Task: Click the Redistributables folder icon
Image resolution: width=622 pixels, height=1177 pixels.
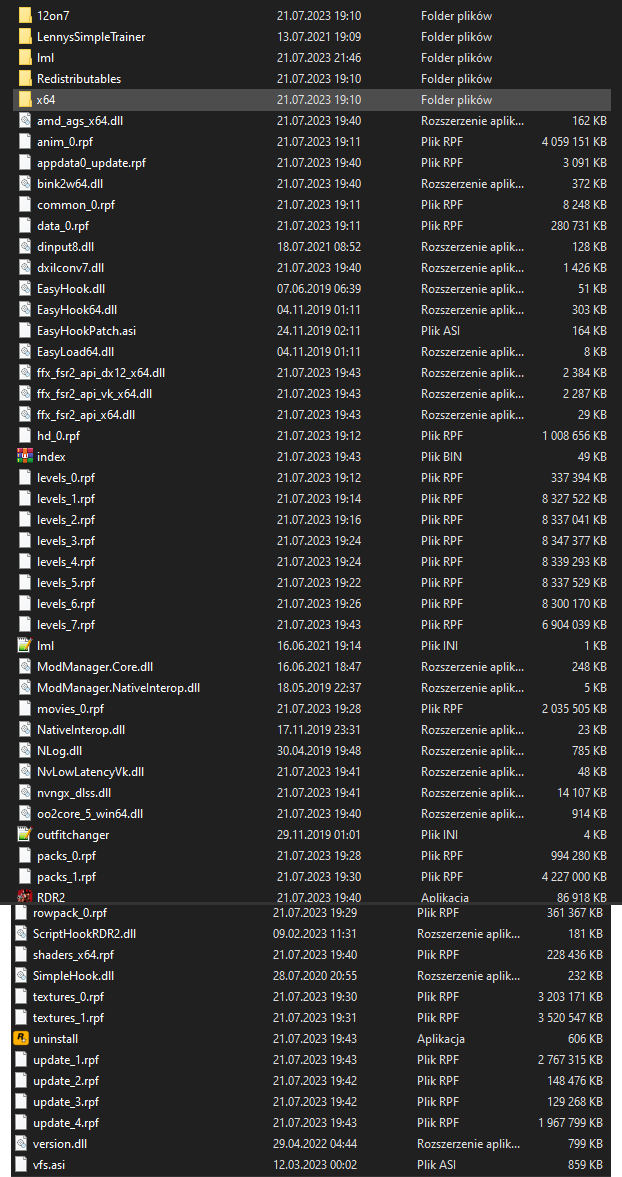Action: [x=25, y=79]
